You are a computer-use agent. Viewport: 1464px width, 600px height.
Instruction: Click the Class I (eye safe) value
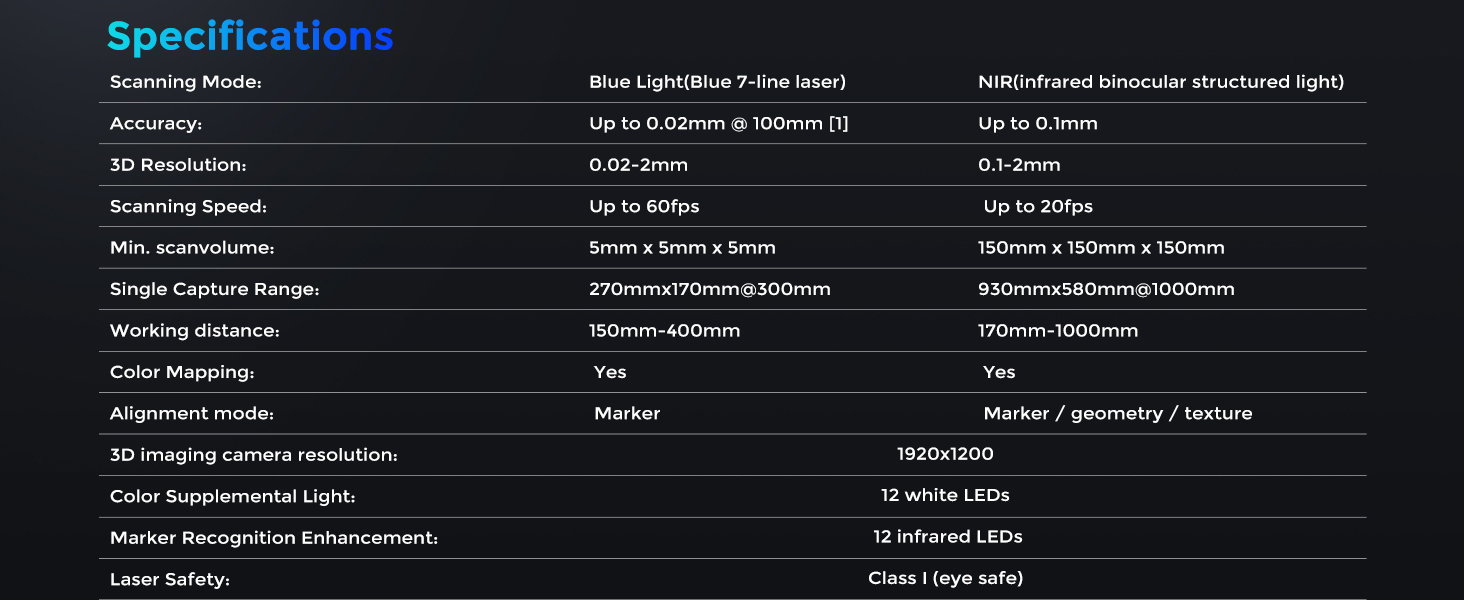coord(945,578)
